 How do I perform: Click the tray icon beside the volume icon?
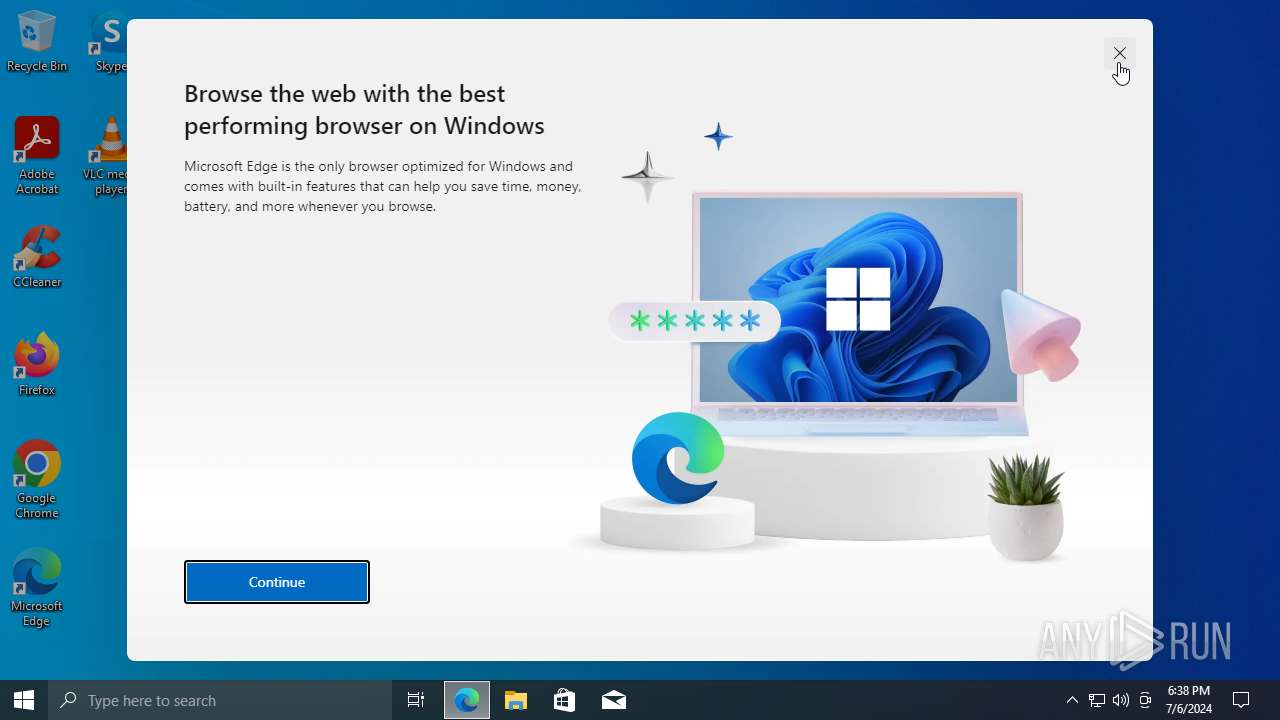[1145, 700]
